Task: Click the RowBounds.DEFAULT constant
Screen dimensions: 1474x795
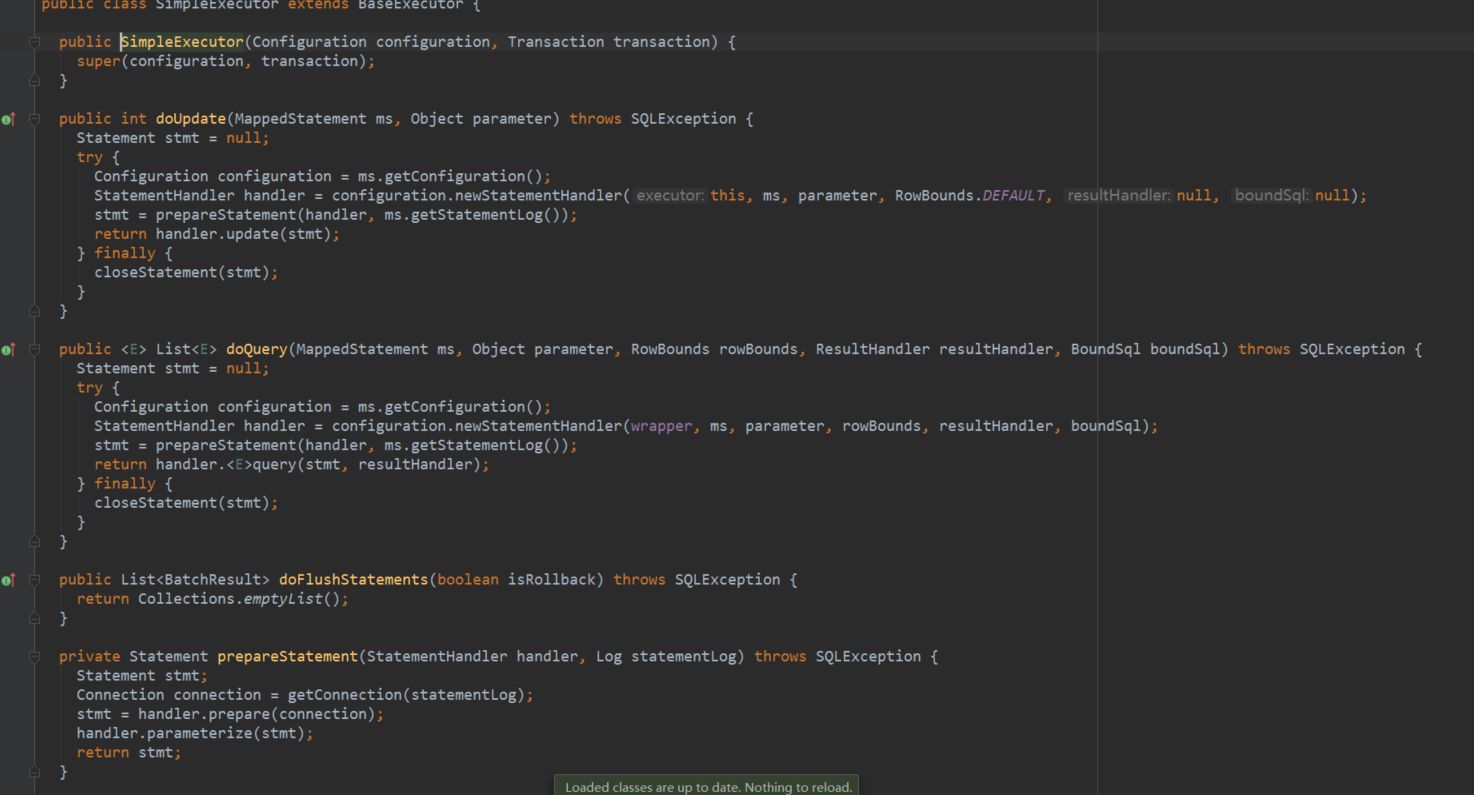Action: [x=970, y=196]
